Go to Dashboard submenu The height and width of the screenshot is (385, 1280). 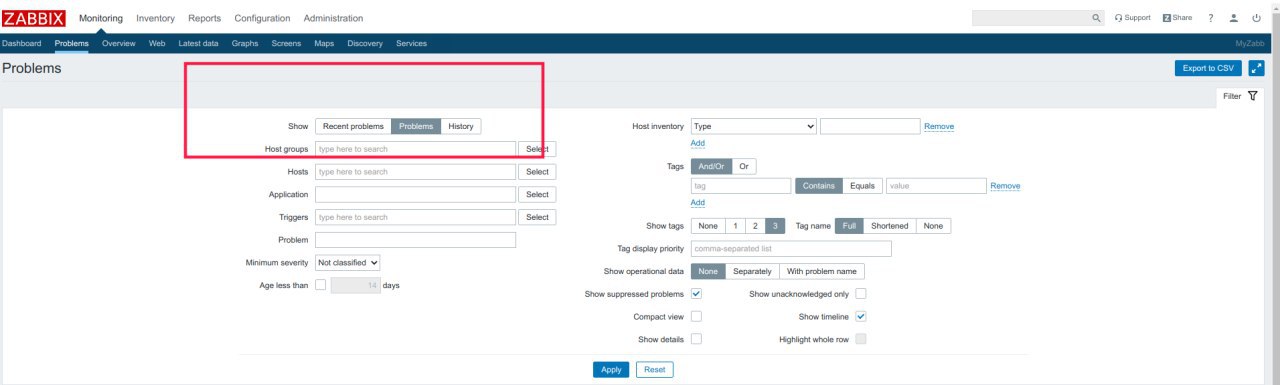tap(22, 43)
